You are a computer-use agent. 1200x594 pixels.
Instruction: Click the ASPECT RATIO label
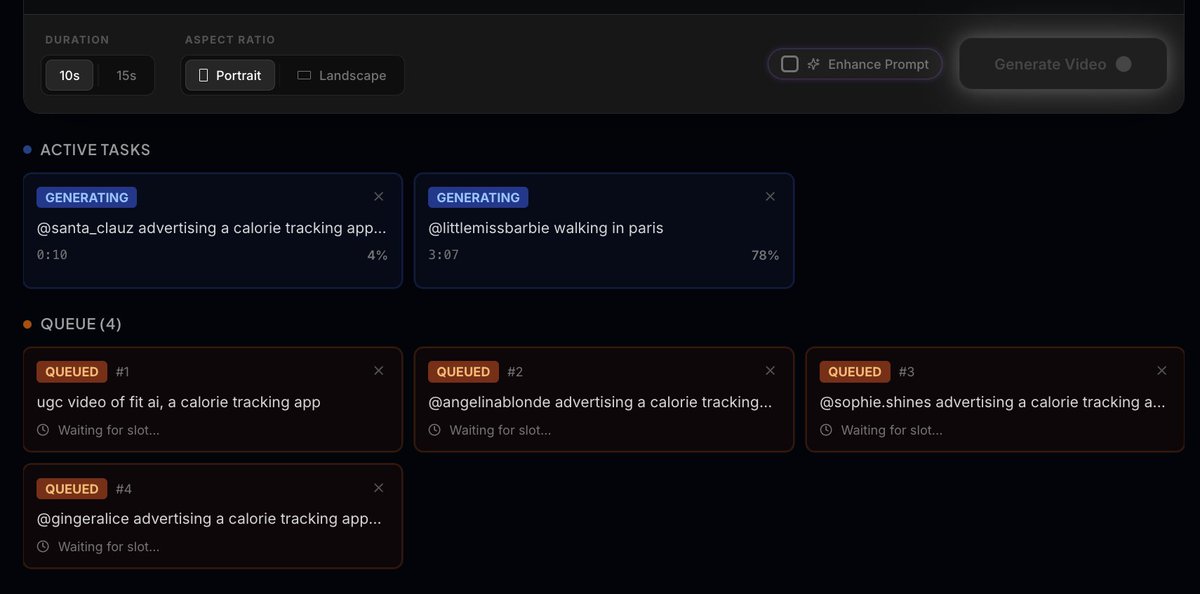(230, 40)
